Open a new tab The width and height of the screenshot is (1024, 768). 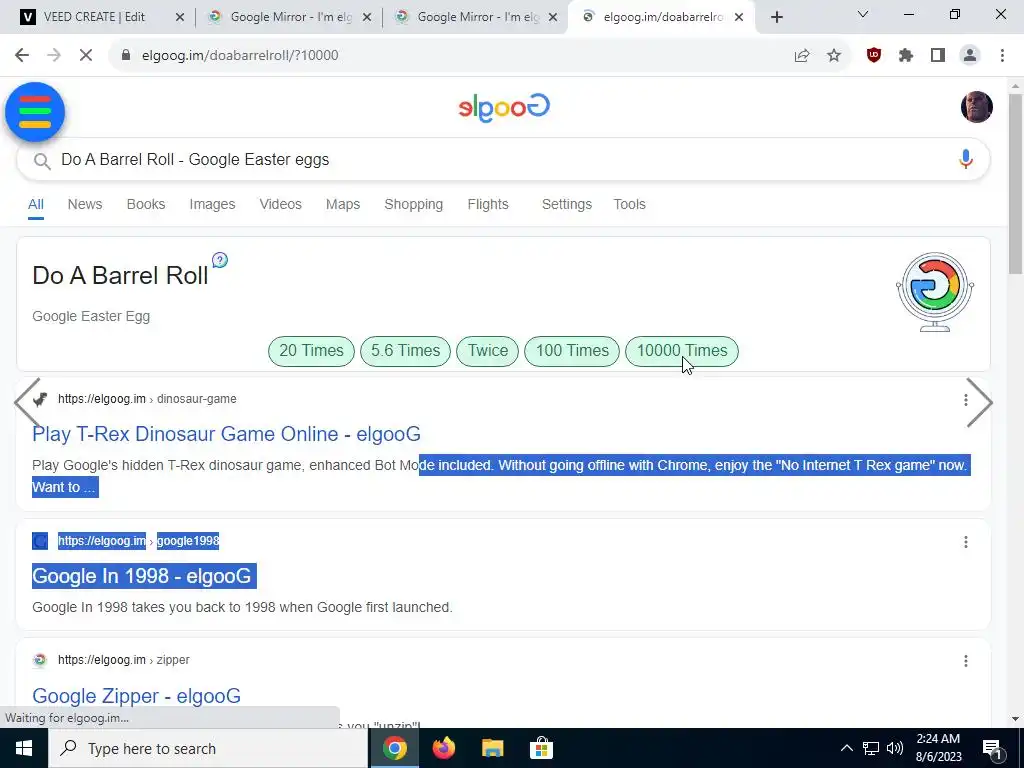[x=776, y=18]
